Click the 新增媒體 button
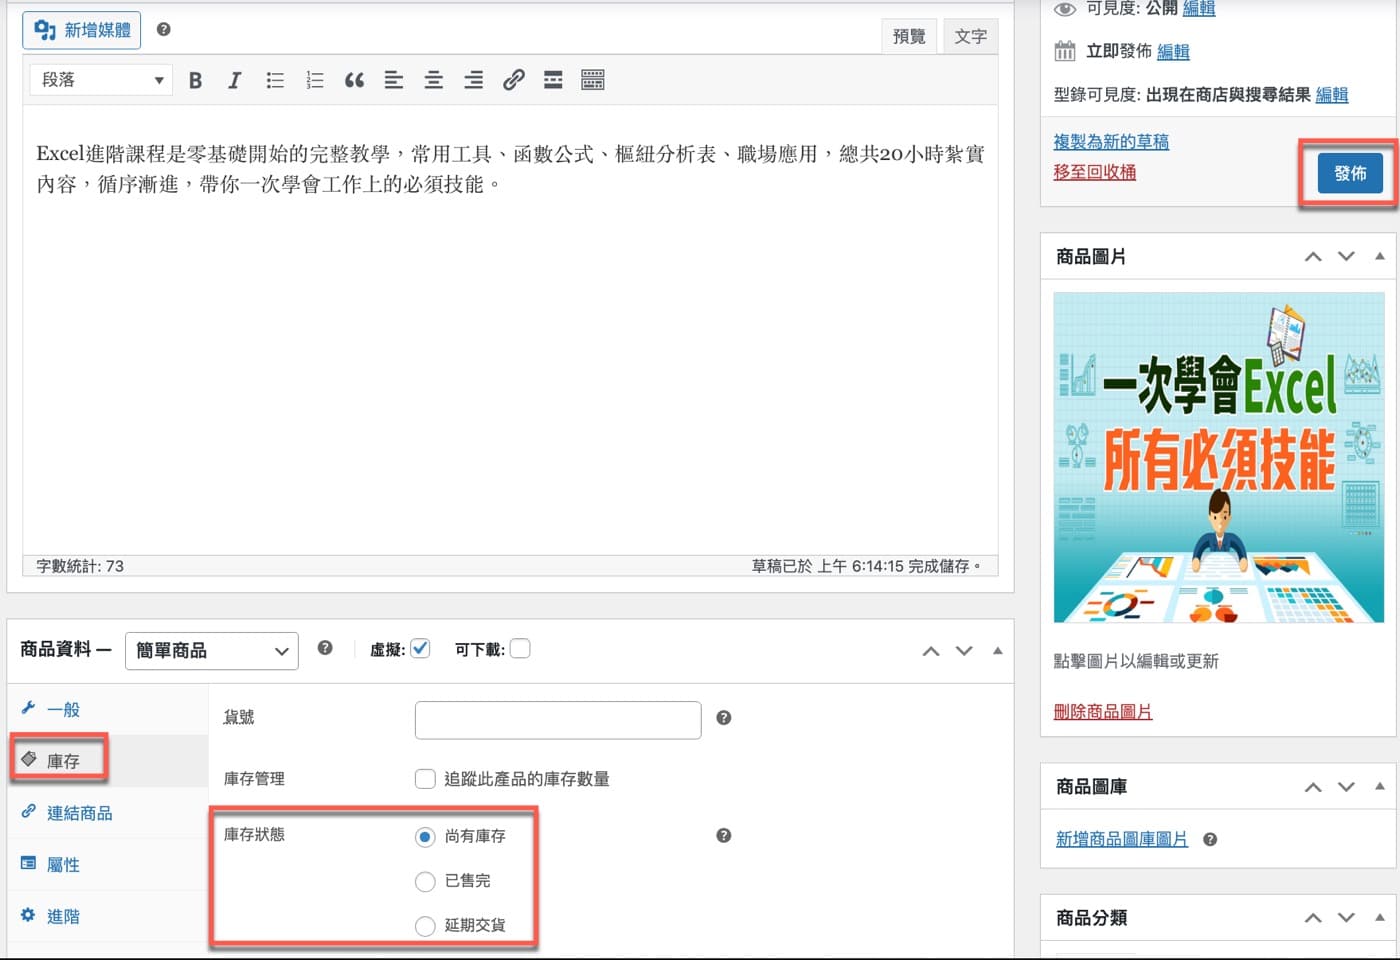This screenshot has width=1400, height=960. point(82,30)
